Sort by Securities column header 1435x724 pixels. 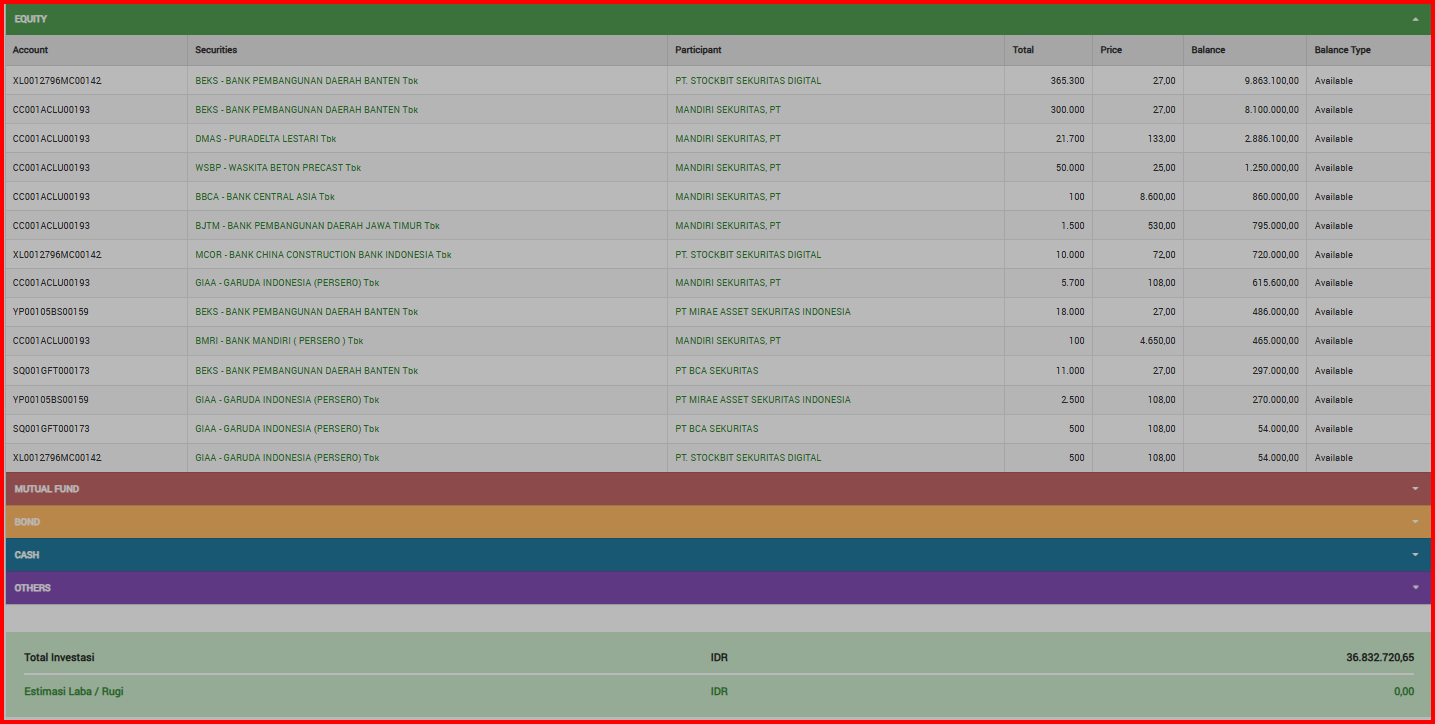(x=216, y=50)
